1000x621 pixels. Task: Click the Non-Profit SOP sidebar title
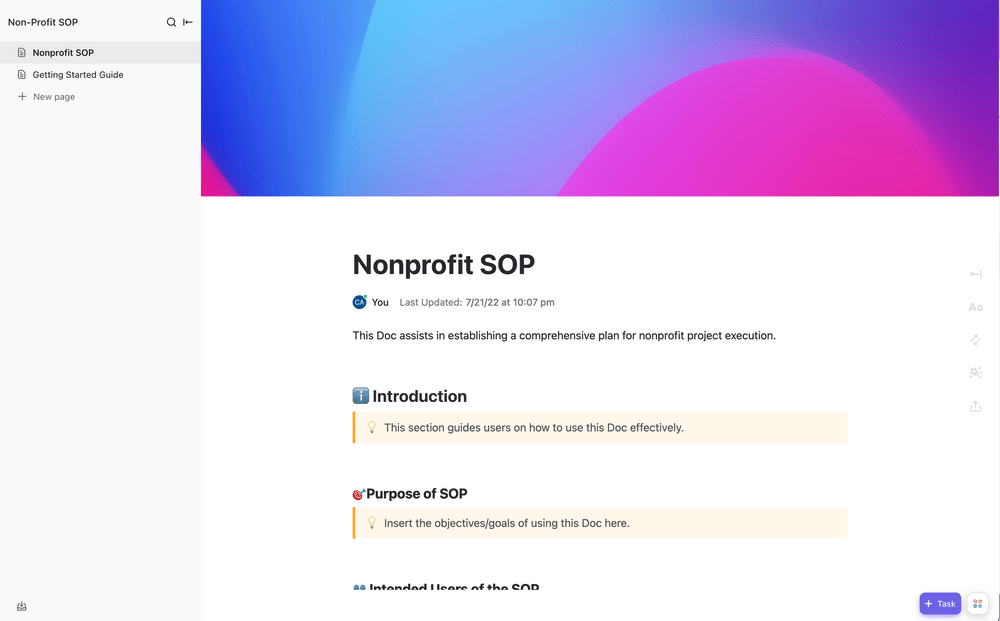click(43, 22)
